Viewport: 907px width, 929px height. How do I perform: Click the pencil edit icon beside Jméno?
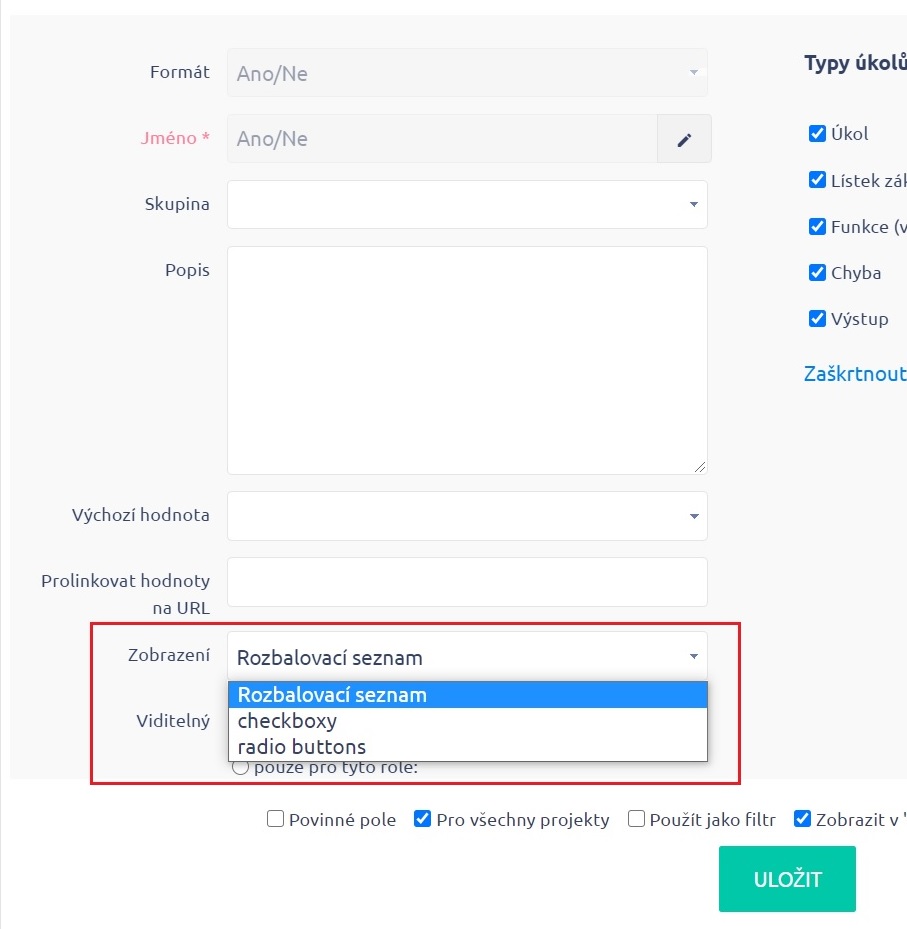click(x=684, y=139)
